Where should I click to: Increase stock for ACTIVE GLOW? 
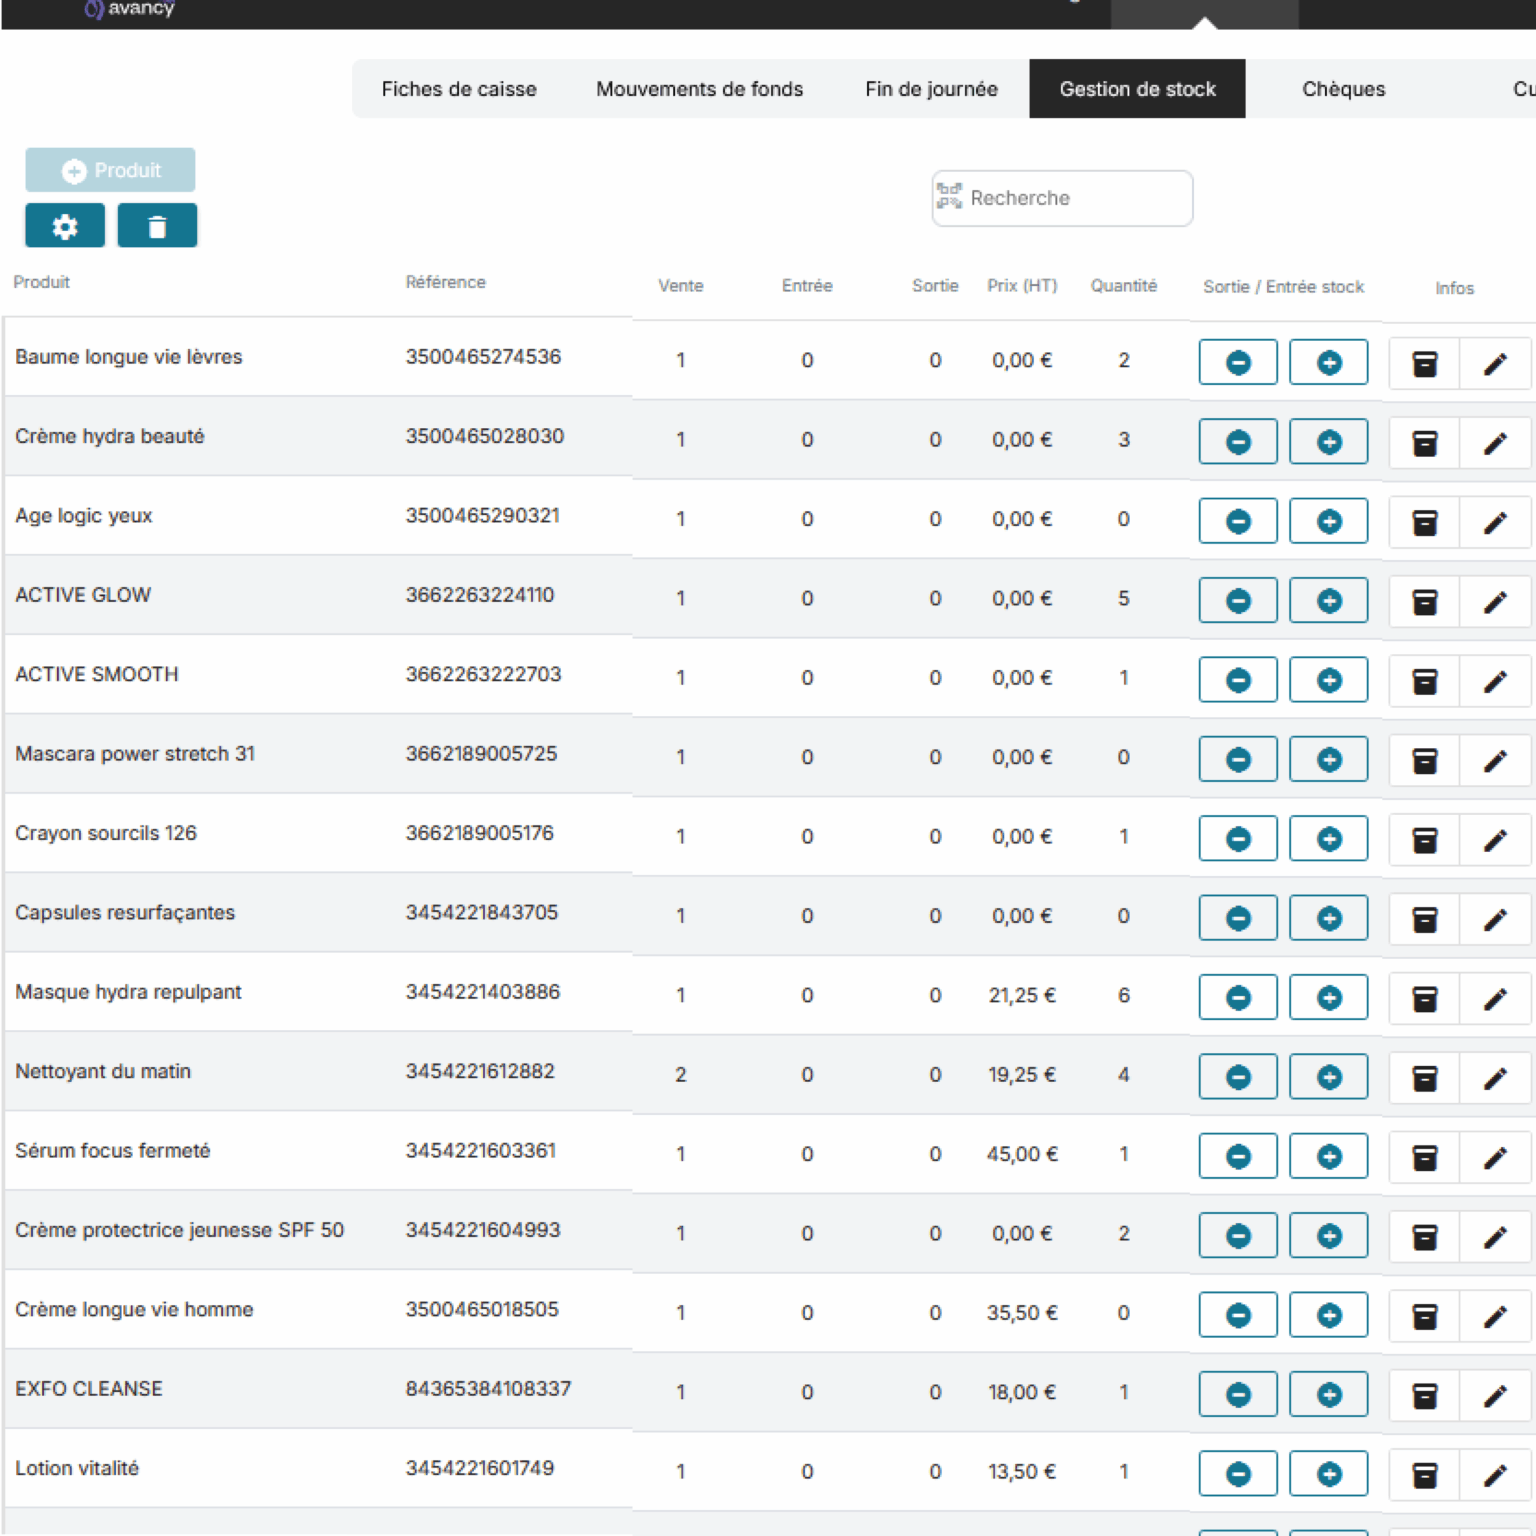click(1328, 599)
